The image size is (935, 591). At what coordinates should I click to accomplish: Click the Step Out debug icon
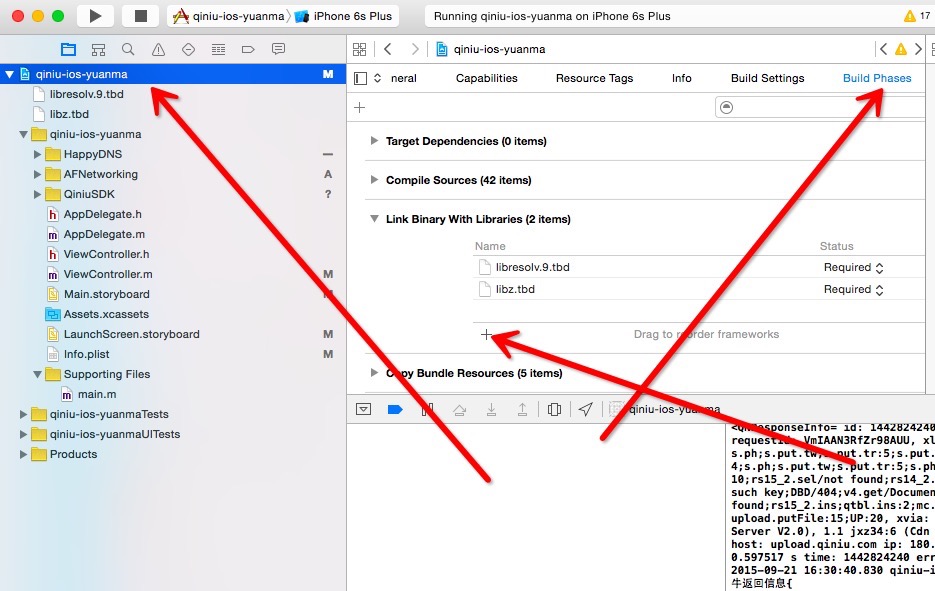click(522, 409)
